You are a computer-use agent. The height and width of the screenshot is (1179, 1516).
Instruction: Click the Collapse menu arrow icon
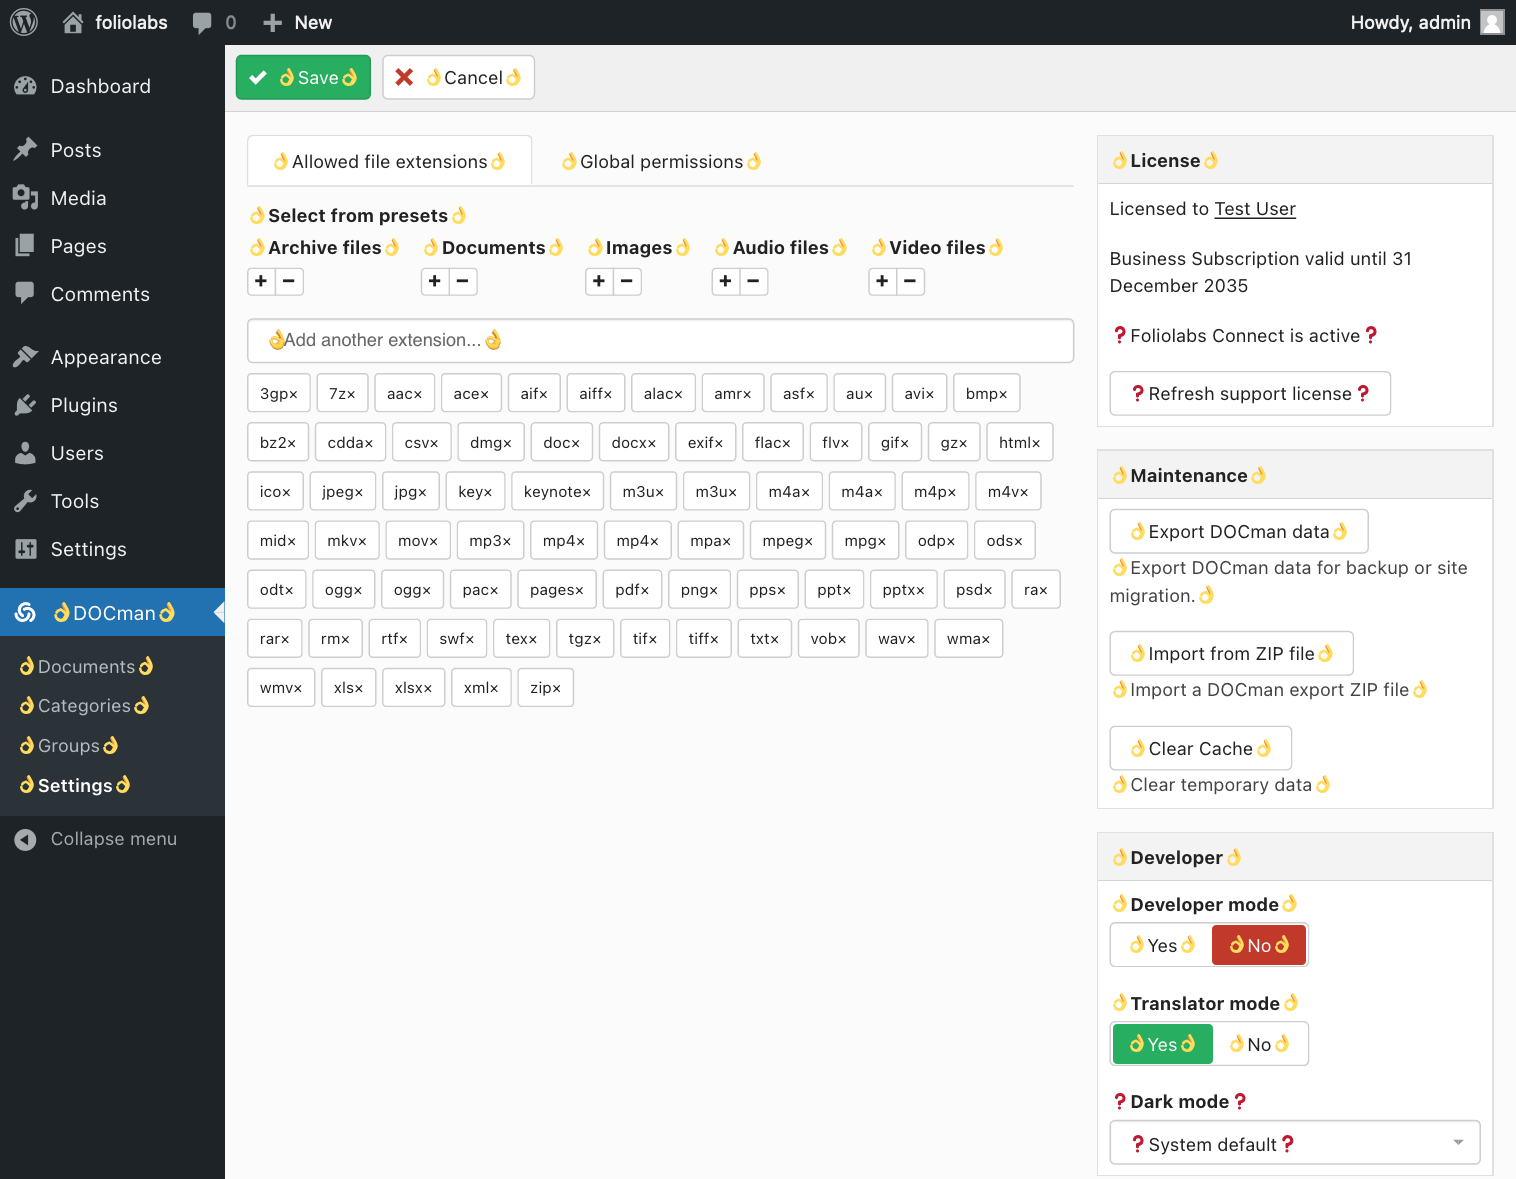point(26,840)
